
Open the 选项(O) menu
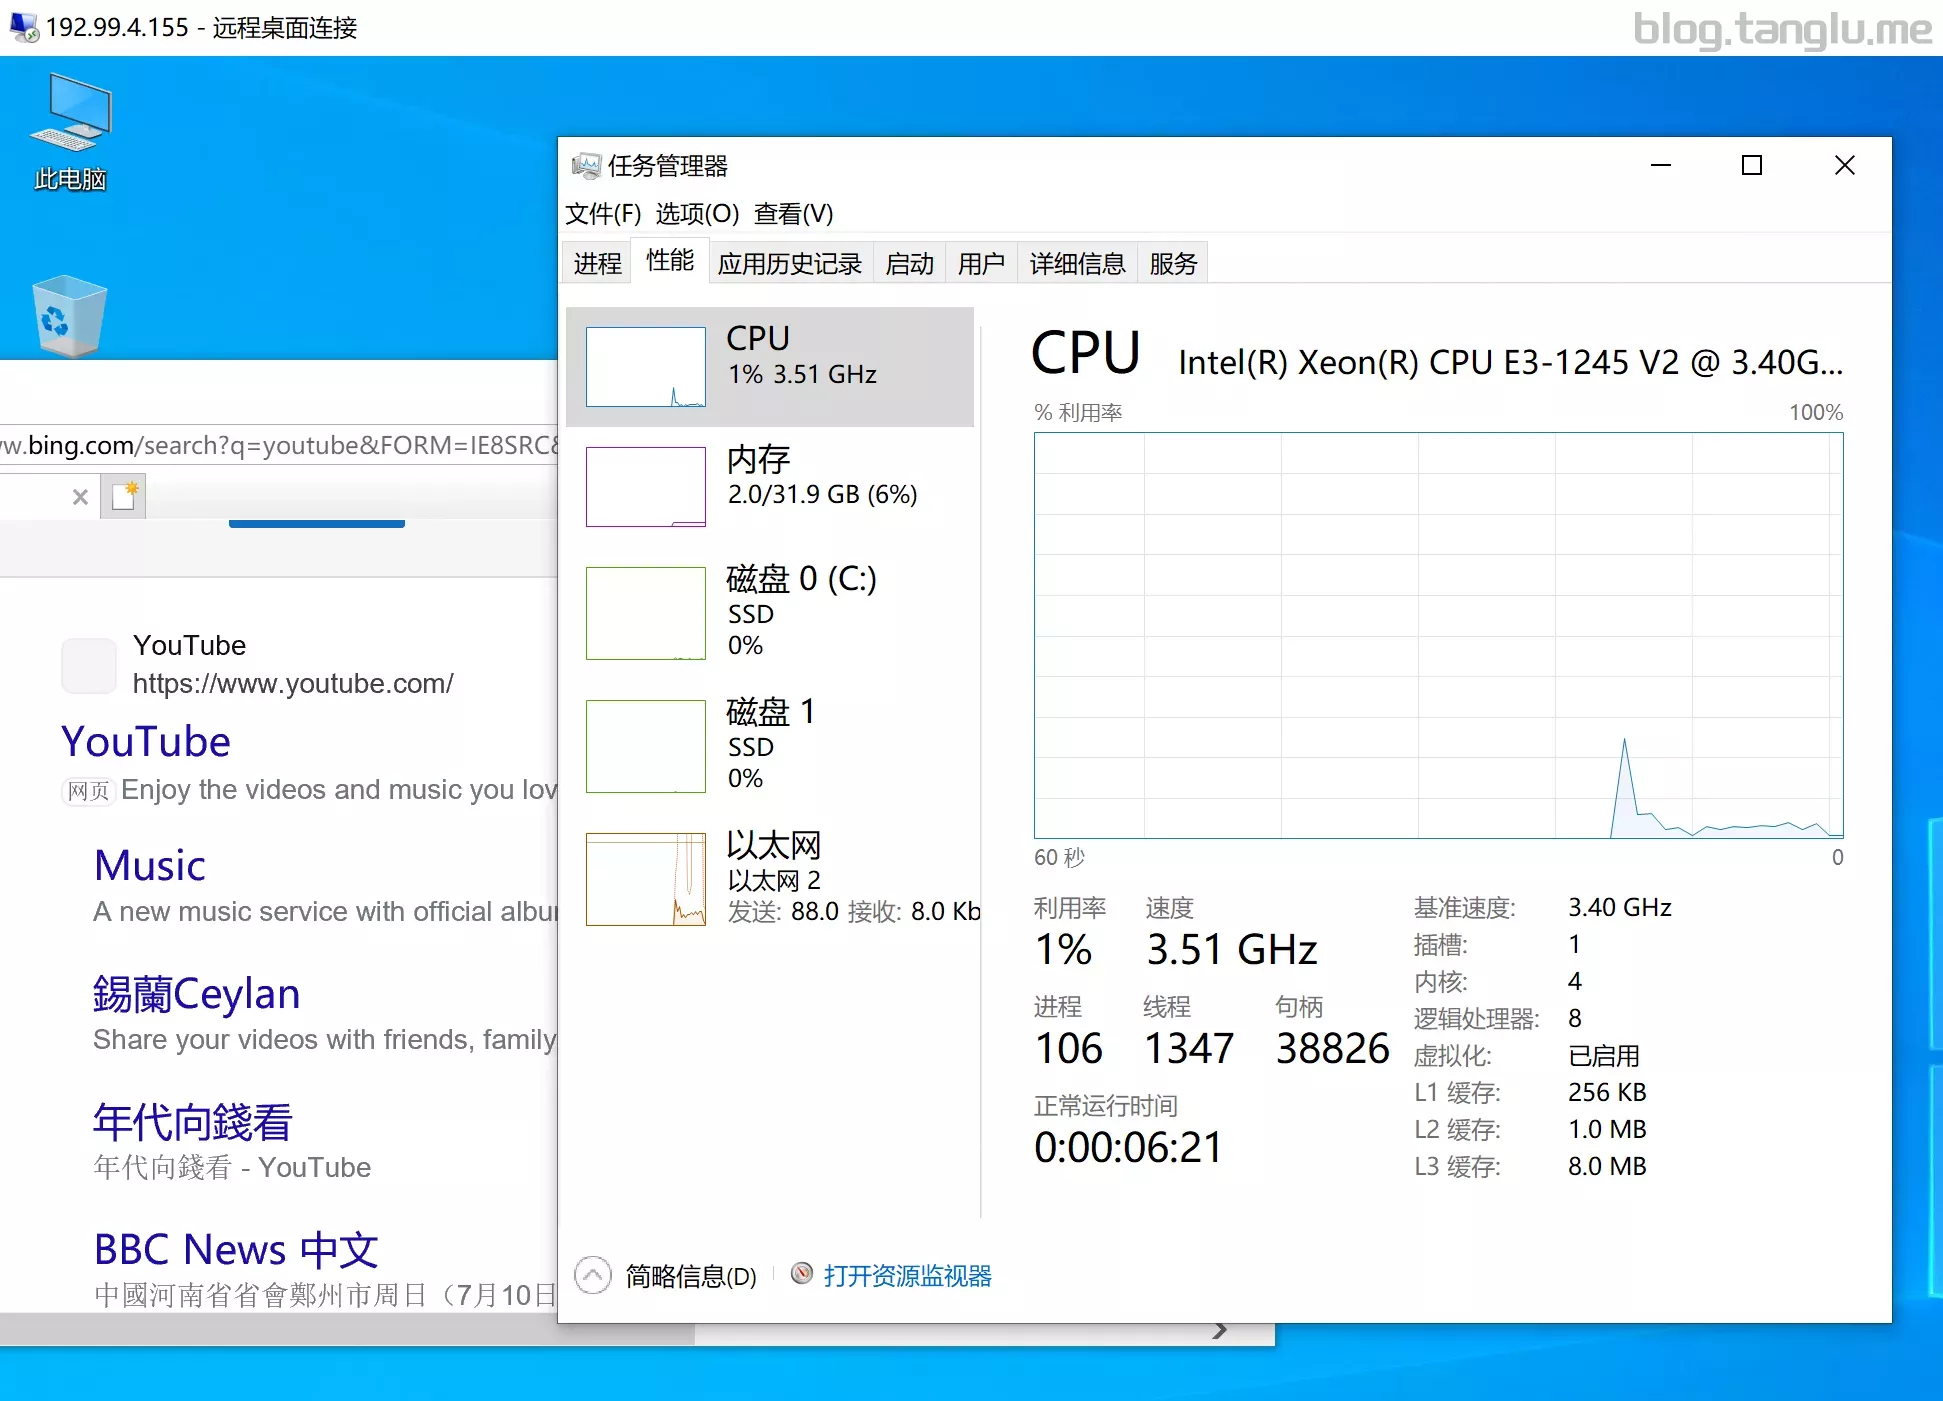697,214
